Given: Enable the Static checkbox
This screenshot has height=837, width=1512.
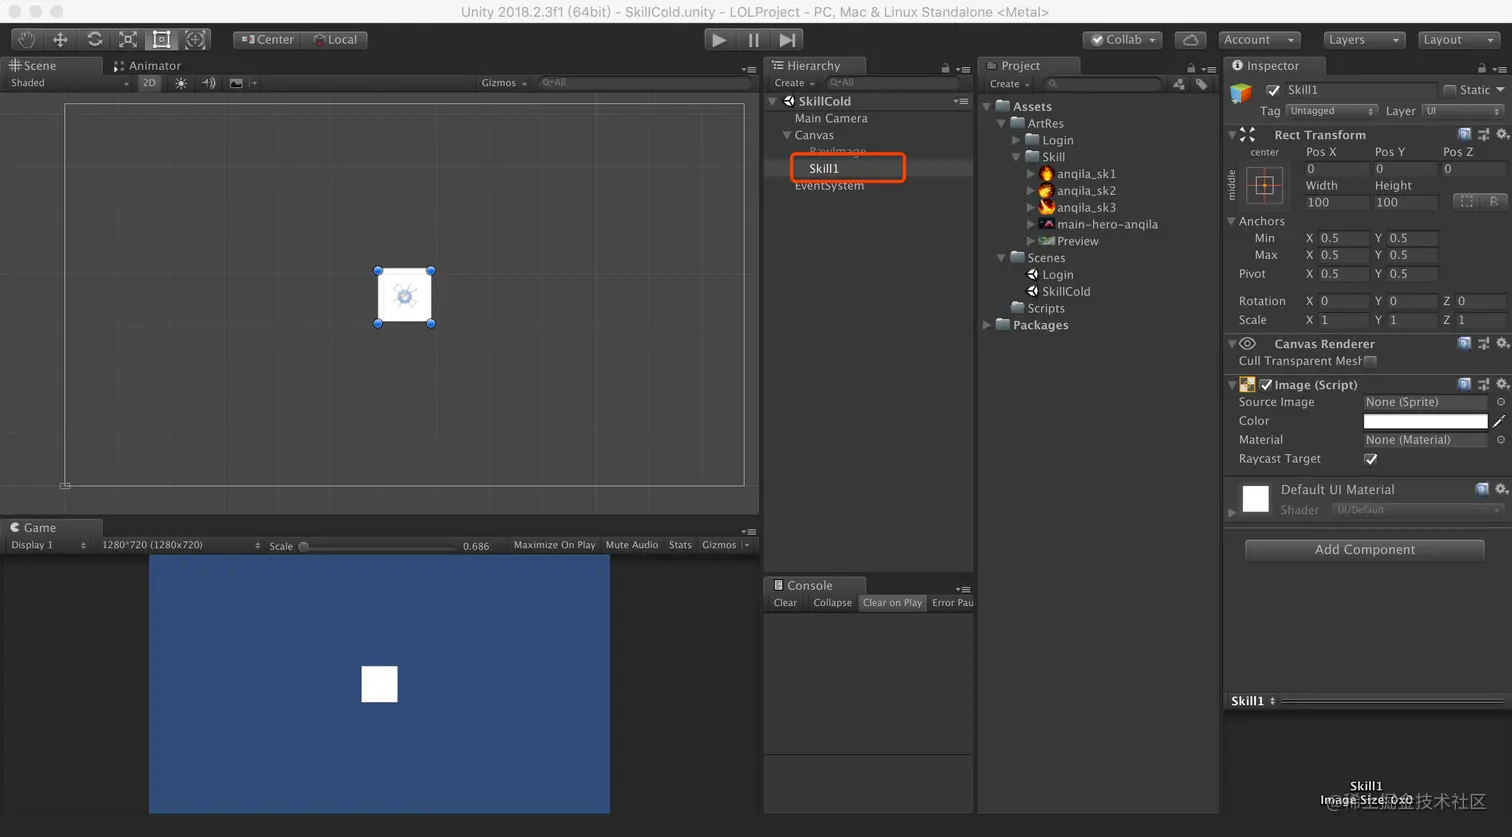Looking at the screenshot, I should point(1450,90).
